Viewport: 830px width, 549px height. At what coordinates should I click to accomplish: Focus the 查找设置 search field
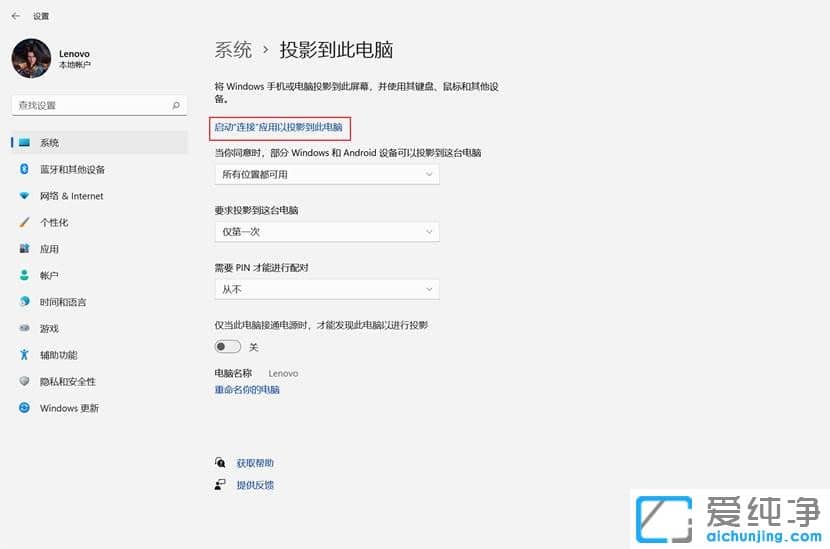[99, 105]
